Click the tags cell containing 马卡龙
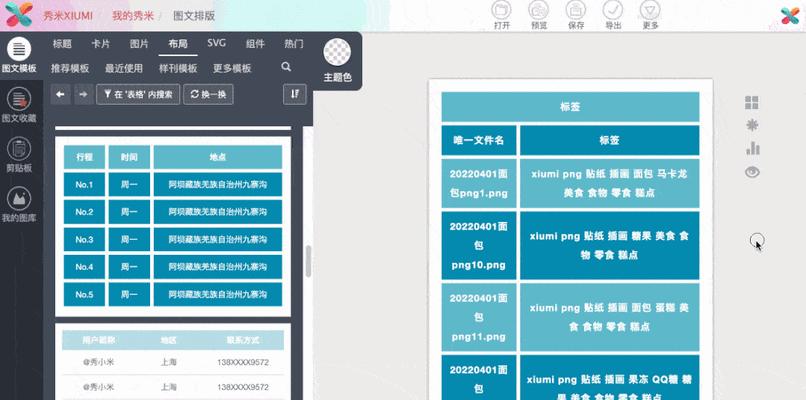The height and width of the screenshot is (400, 806). tap(609, 184)
